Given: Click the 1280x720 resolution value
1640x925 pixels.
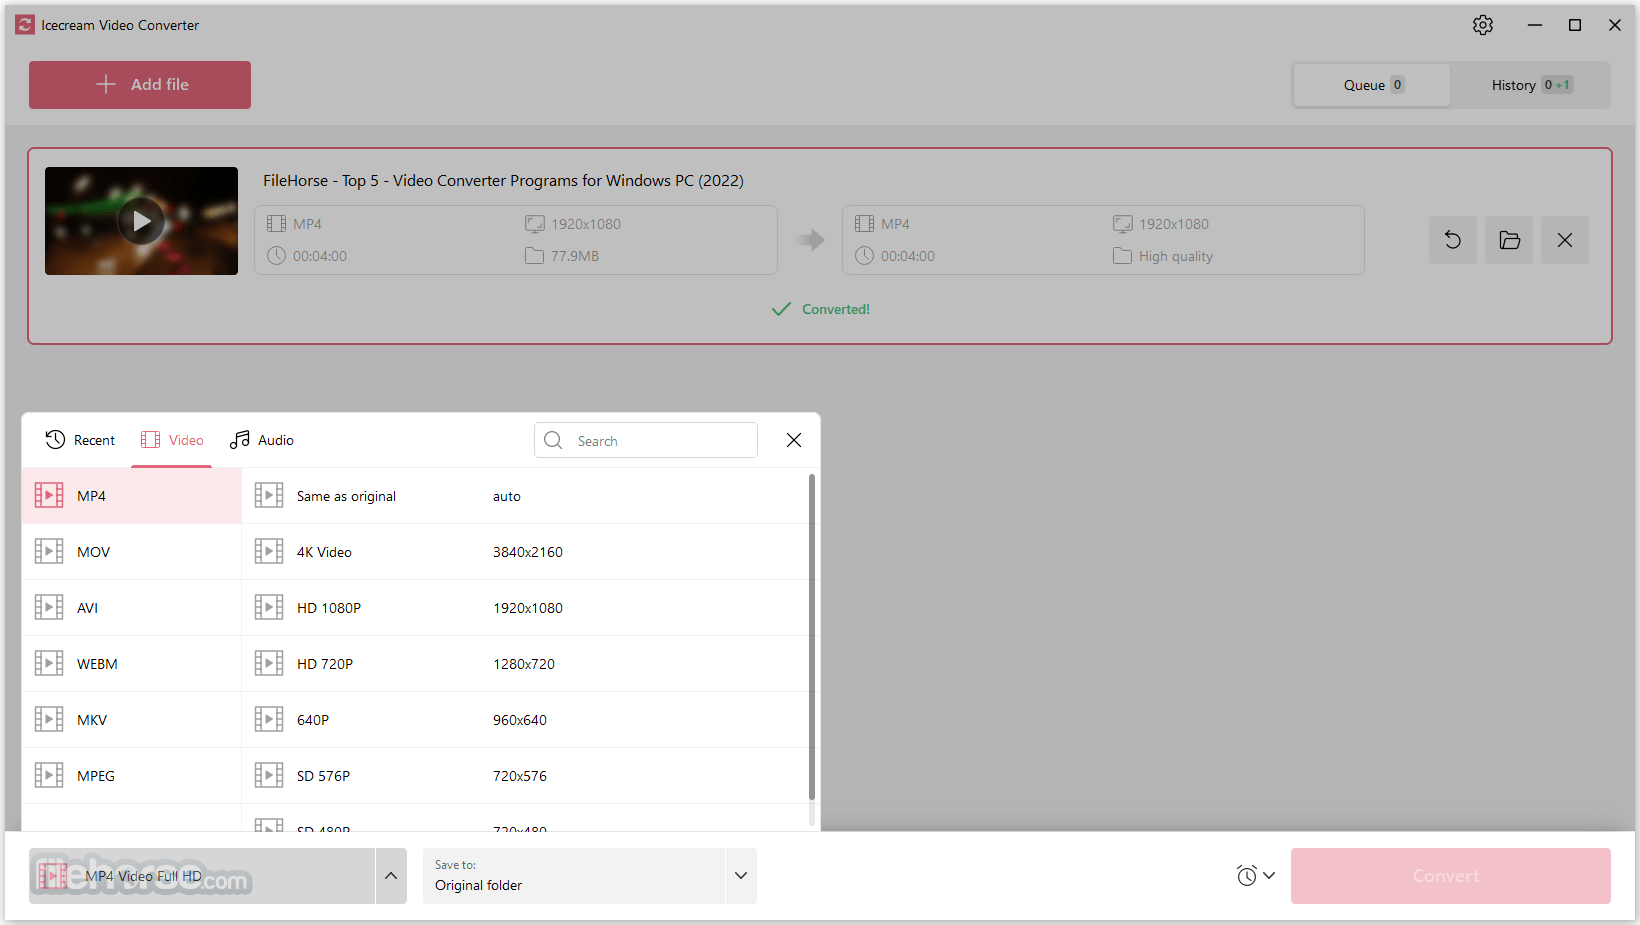Looking at the screenshot, I should [524, 664].
